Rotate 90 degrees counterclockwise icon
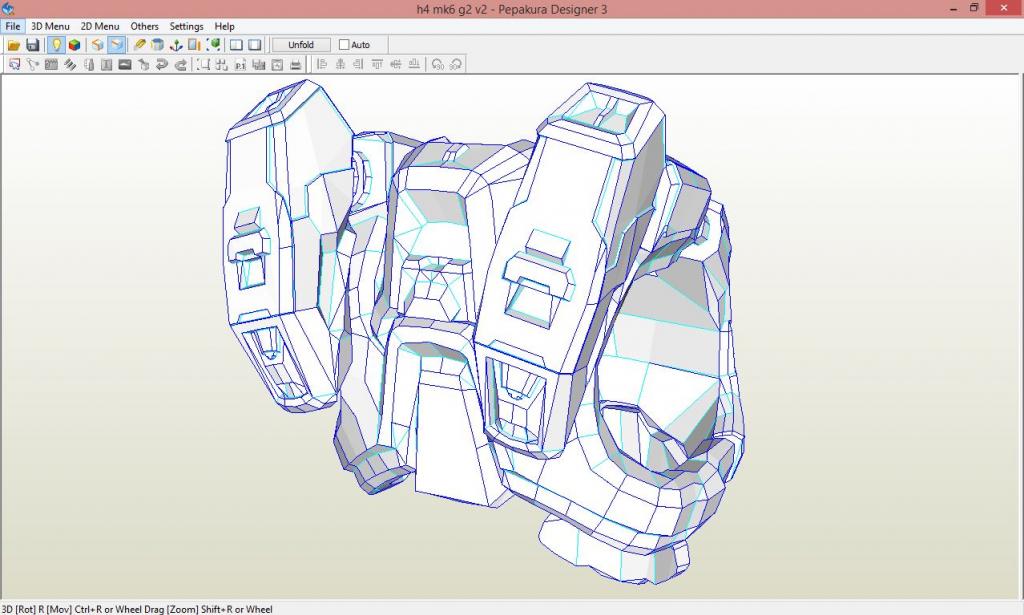This screenshot has height=615, width=1024. (438, 64)
